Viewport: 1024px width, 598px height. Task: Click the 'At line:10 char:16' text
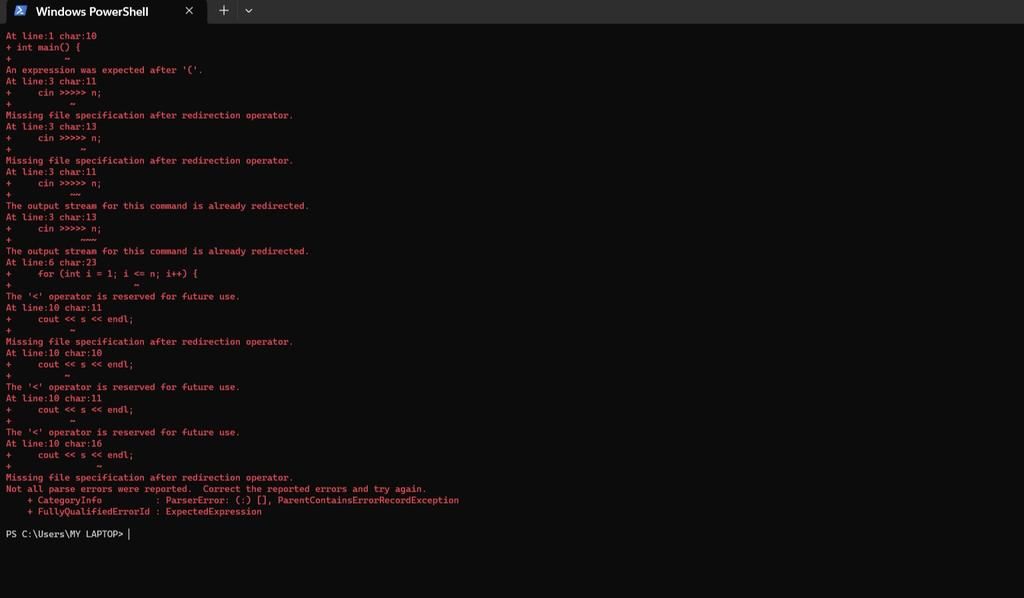point(55,443)
